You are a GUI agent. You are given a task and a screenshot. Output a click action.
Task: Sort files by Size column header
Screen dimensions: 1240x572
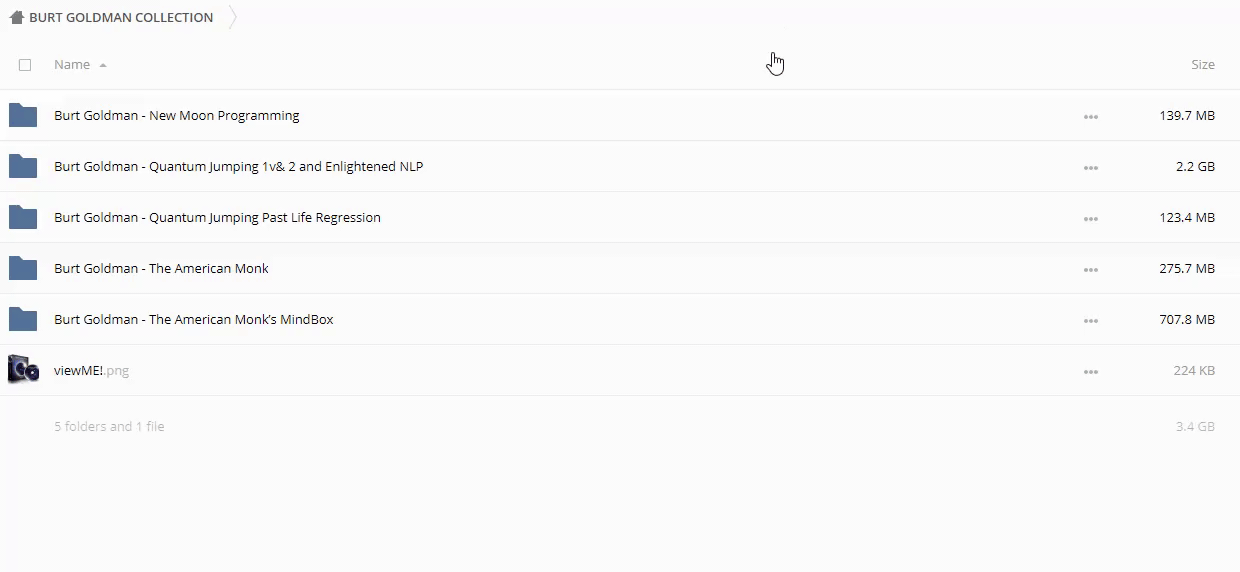pyautogui.click(x=1202, y=65)
